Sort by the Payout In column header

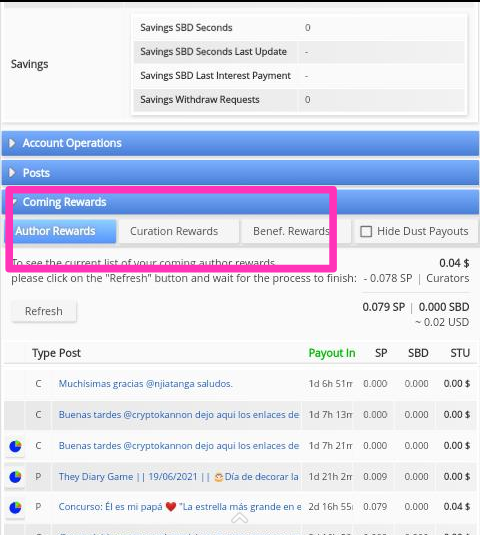pos(332,353)
